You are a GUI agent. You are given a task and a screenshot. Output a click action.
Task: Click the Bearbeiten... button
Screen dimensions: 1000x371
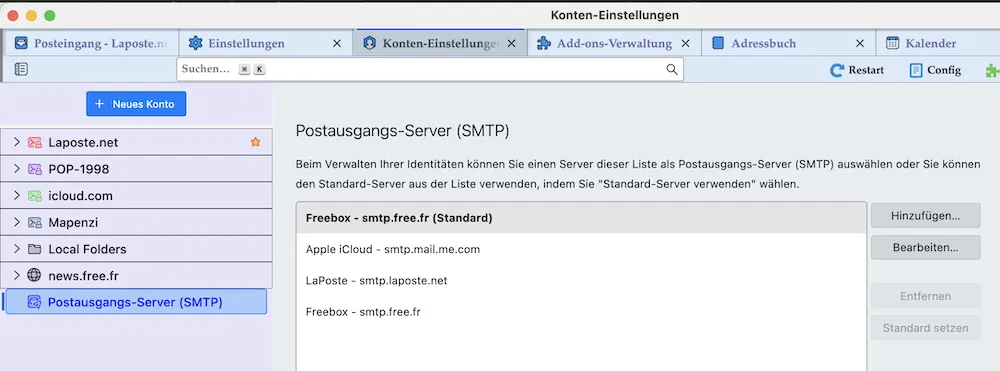(925, 247)
